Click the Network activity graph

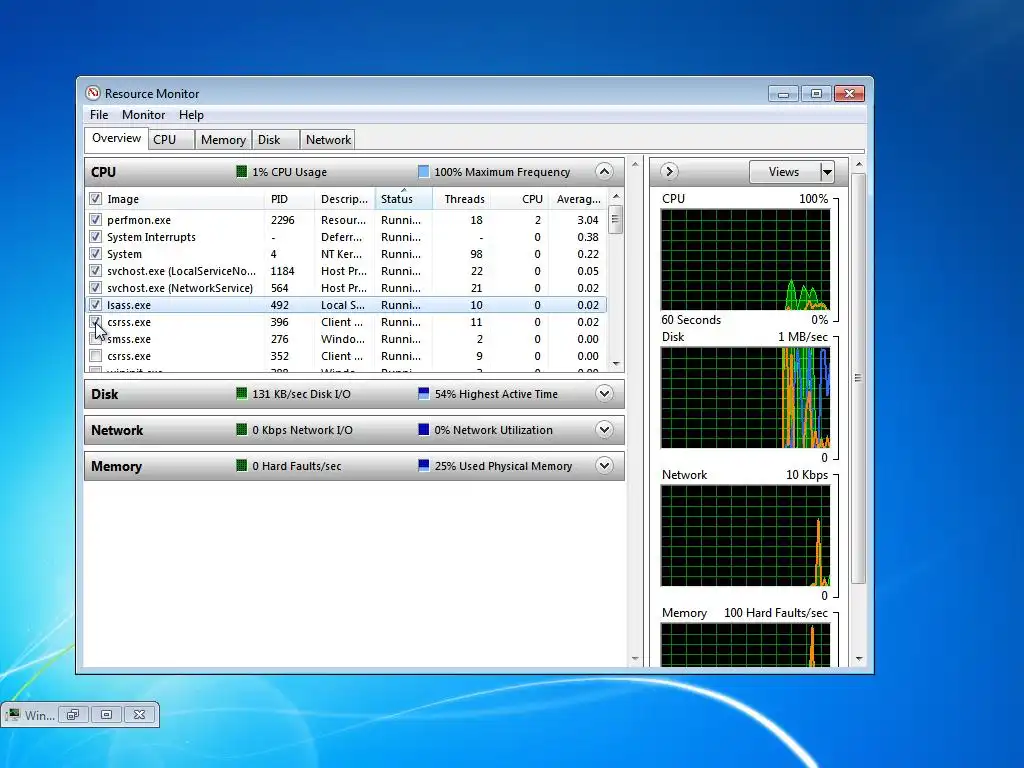click(745, 536)
